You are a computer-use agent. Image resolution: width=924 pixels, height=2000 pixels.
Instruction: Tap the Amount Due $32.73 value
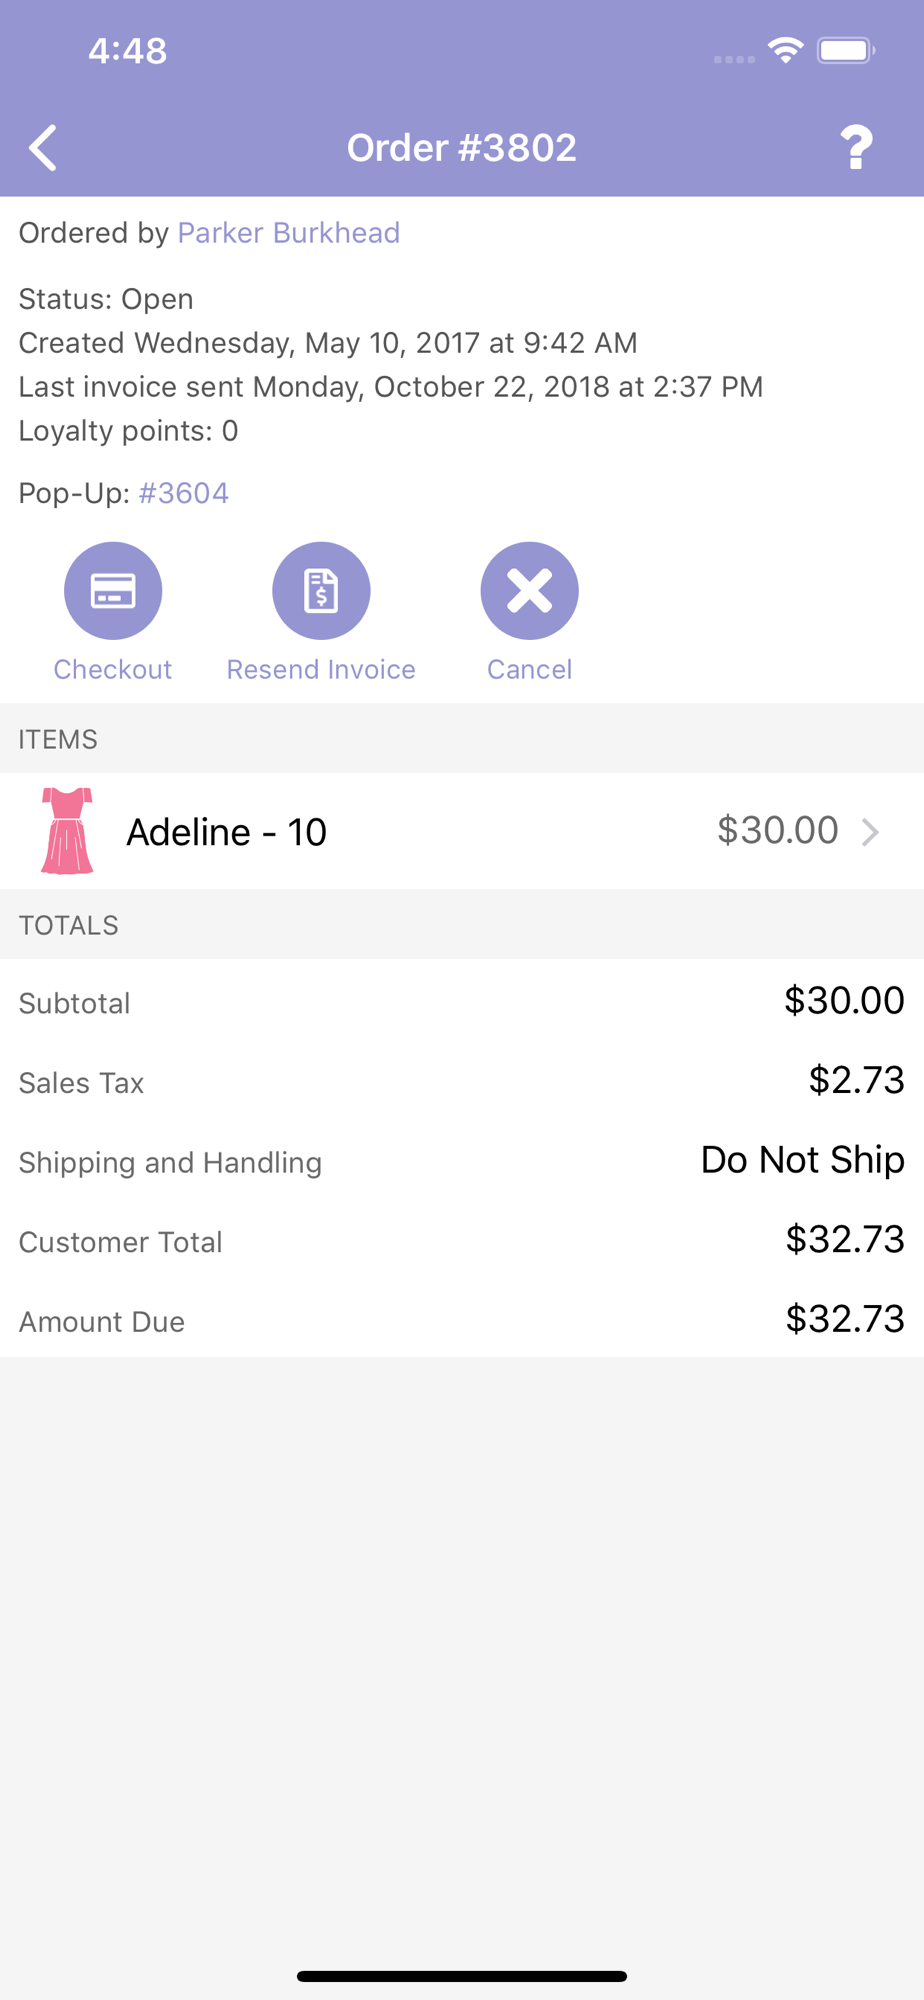[845, 1319]
